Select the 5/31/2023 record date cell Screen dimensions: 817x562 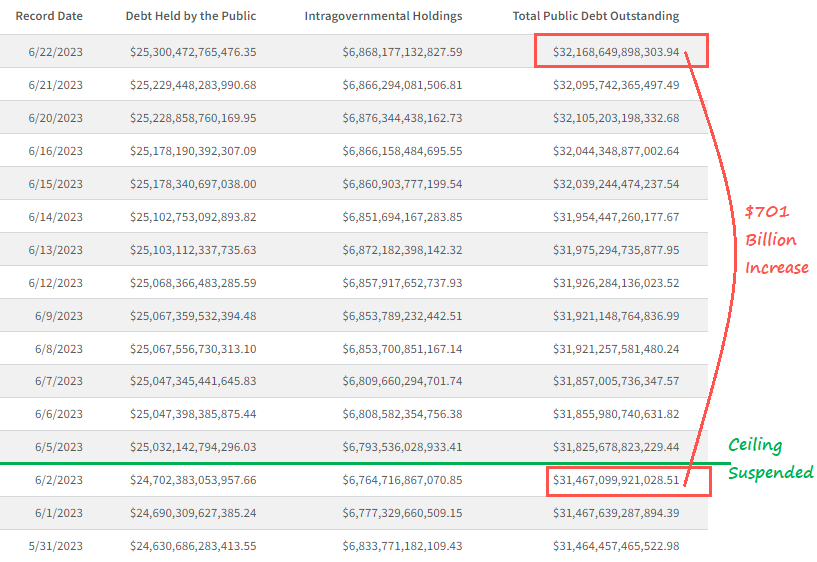pyautogui.click(x=56, y=546)
